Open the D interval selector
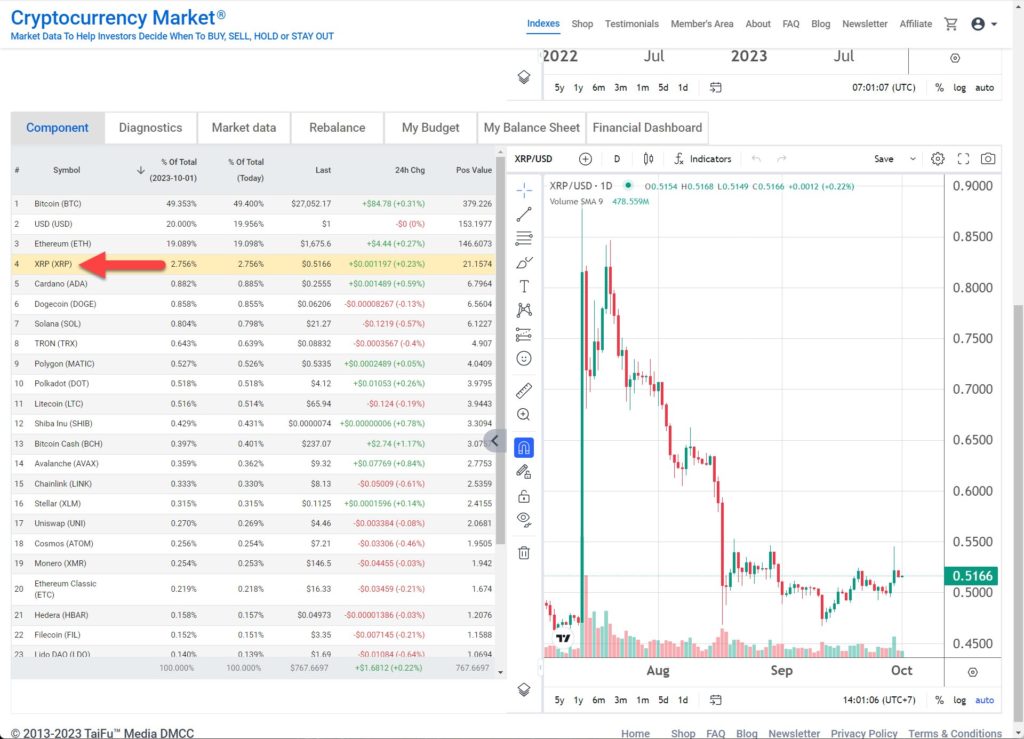The image size is (1024, 739). (616, 159)
